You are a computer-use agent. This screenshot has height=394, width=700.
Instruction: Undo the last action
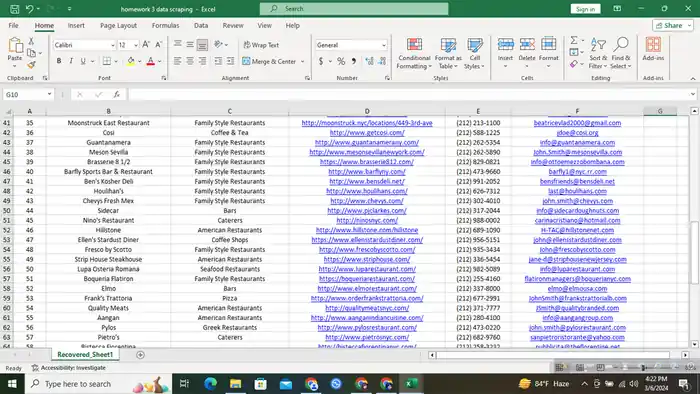(29, 8)
